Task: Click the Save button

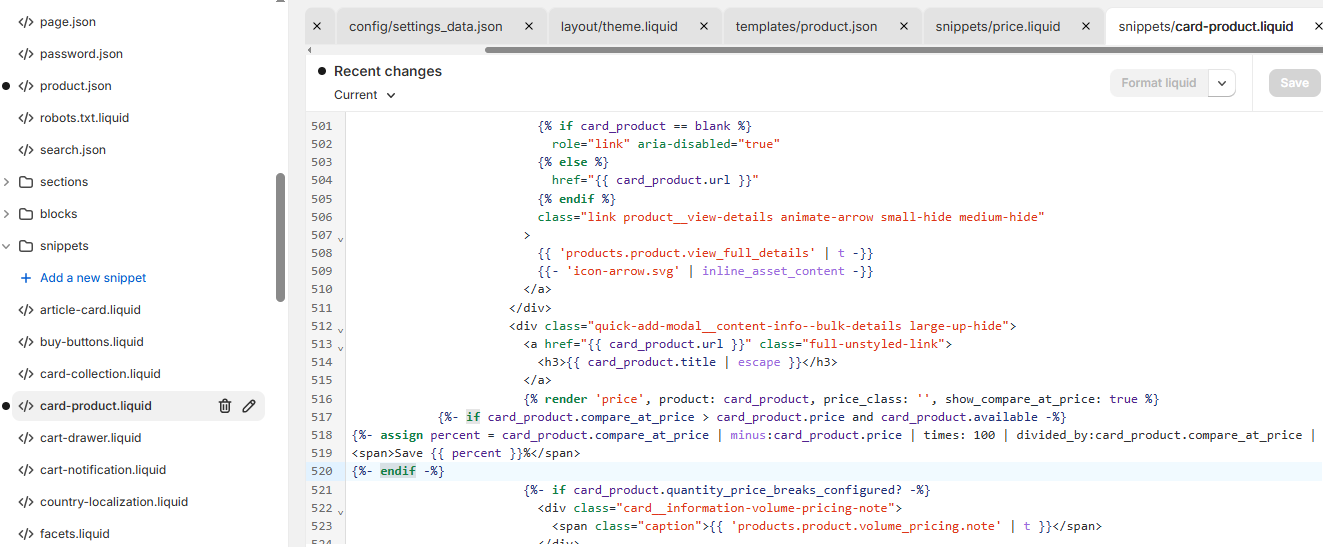Action: tap(1294, 83)
